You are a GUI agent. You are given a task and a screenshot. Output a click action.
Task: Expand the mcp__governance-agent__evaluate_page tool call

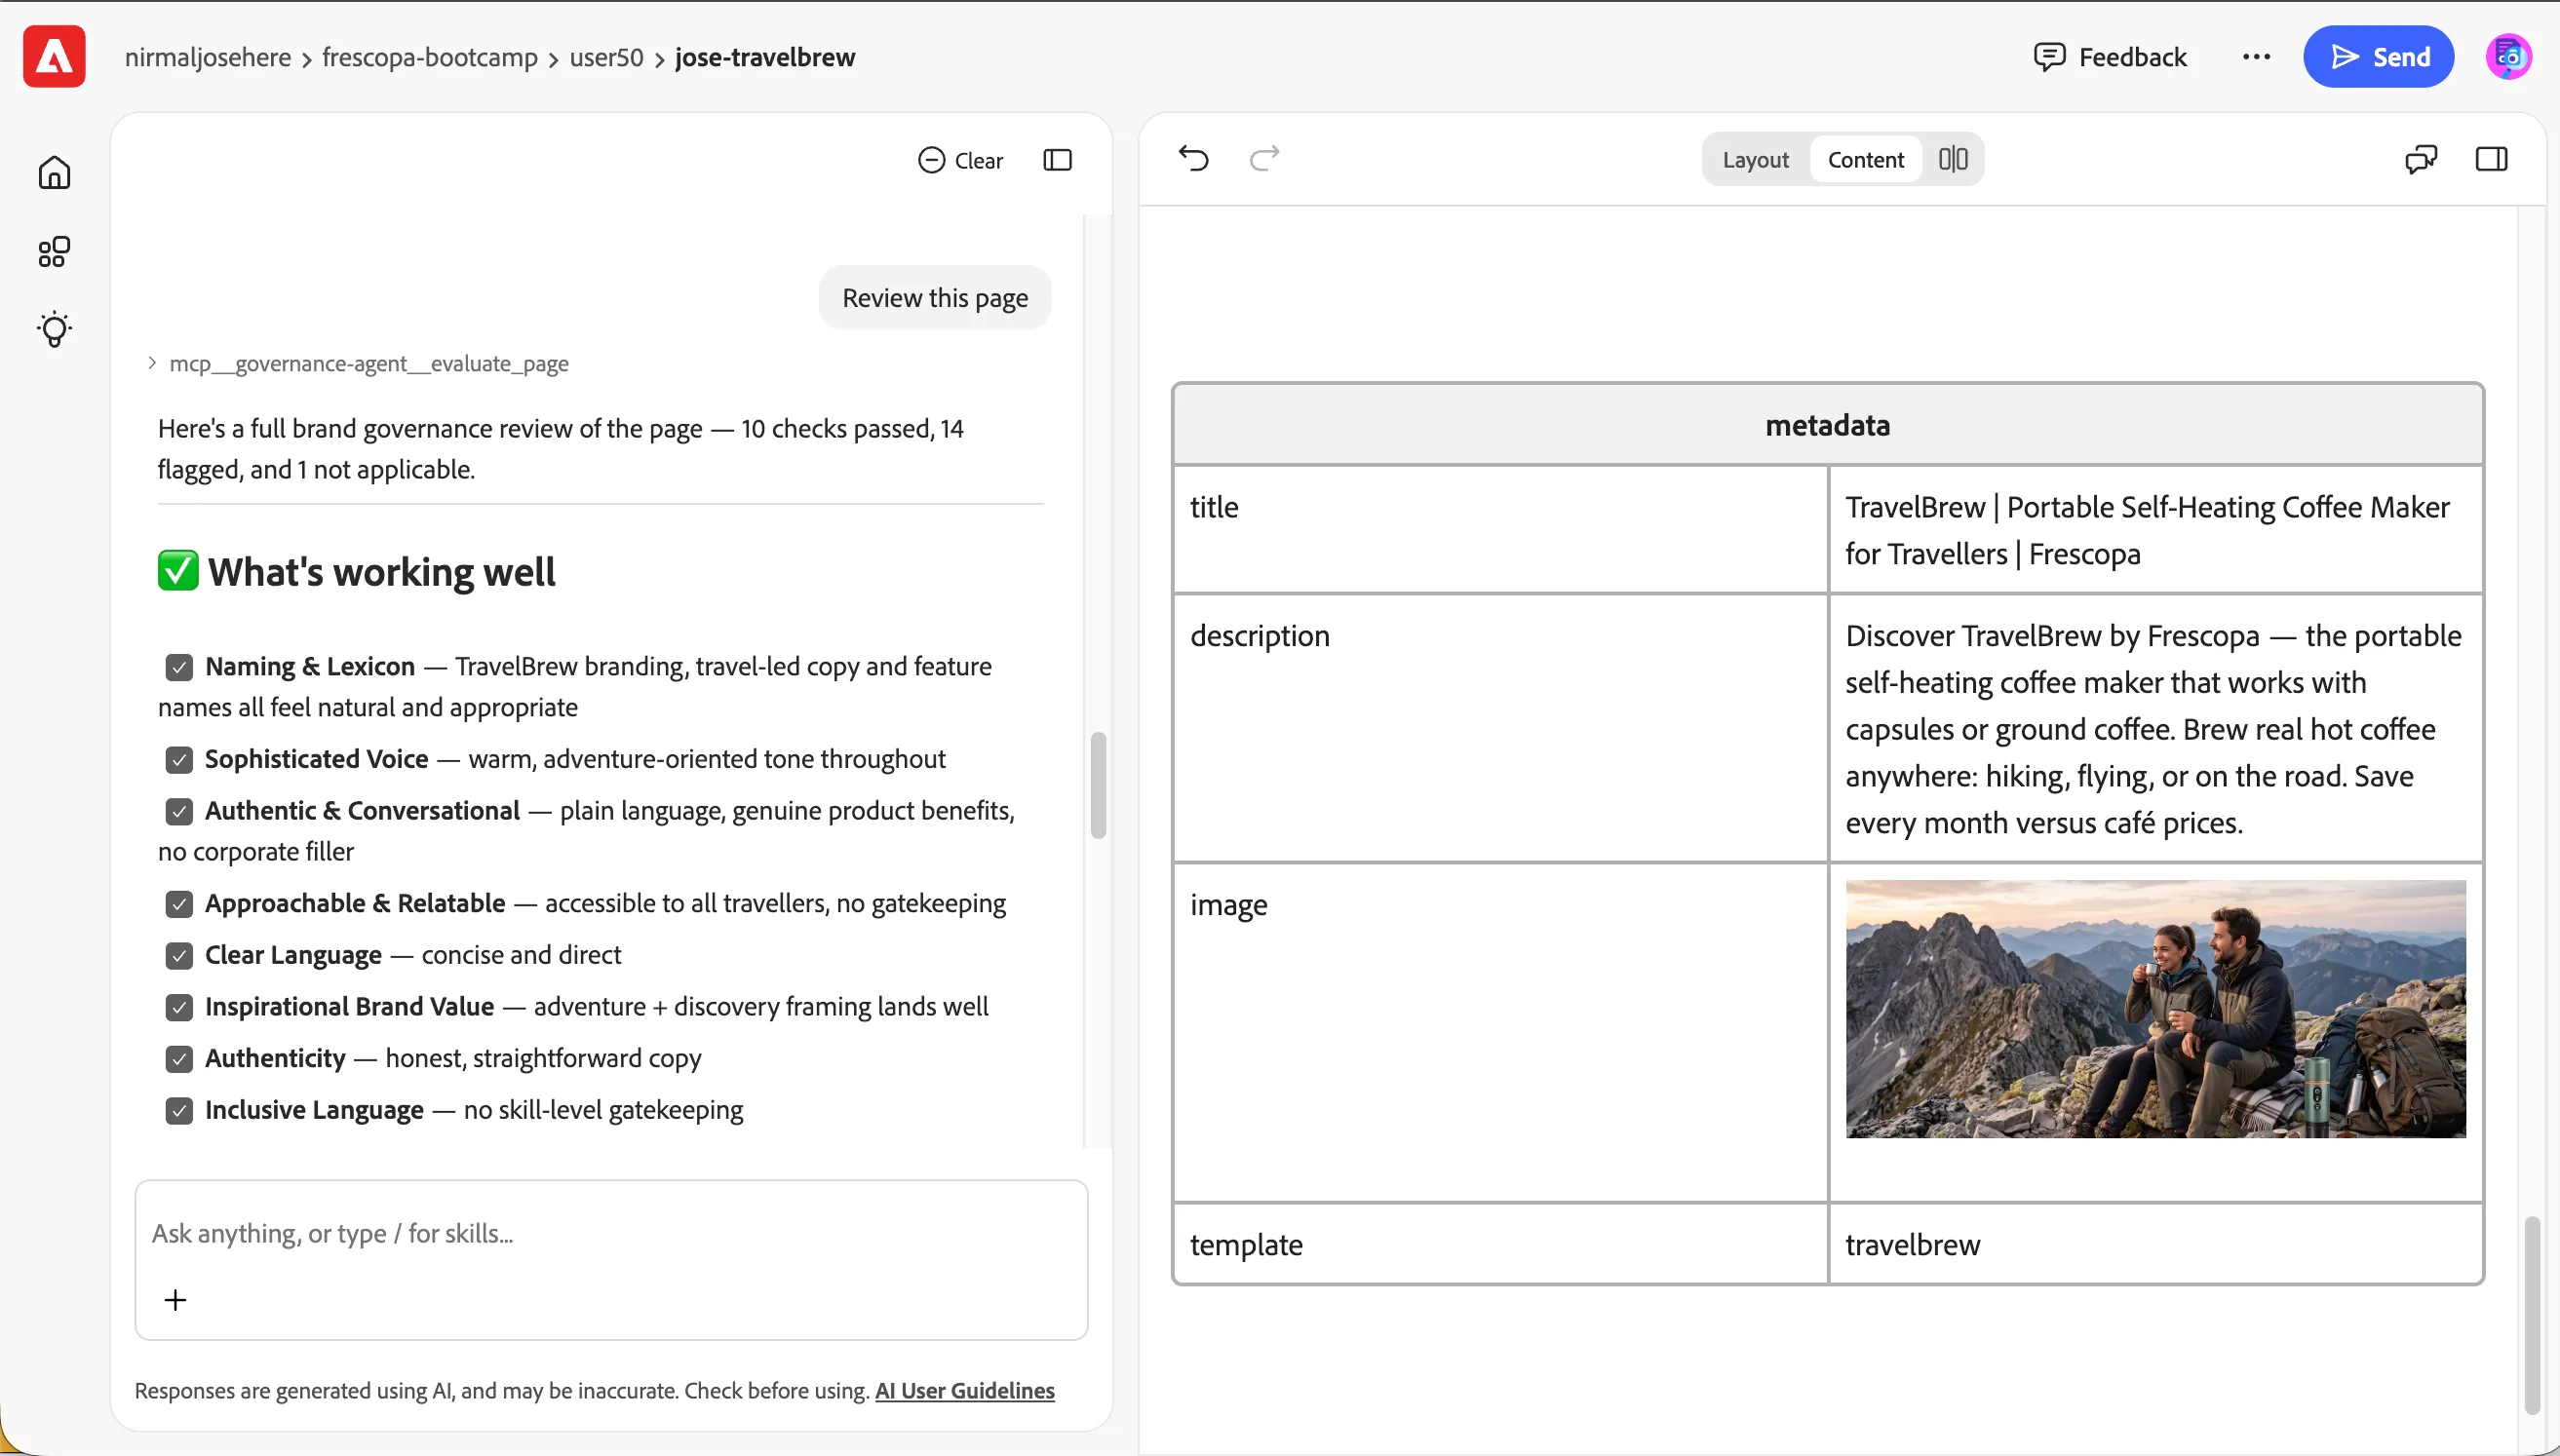[x=358, y=363]
